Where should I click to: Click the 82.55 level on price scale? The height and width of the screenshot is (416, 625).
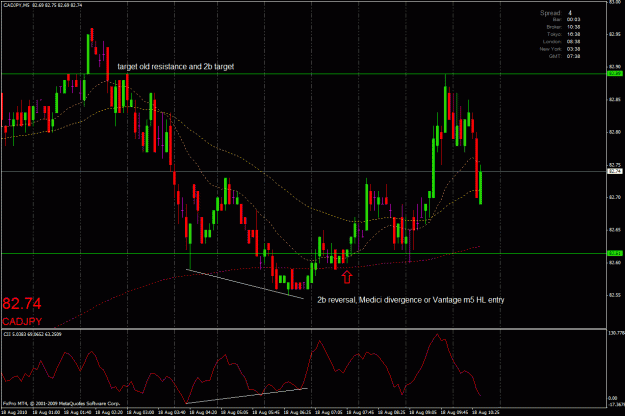pos(614,295)
